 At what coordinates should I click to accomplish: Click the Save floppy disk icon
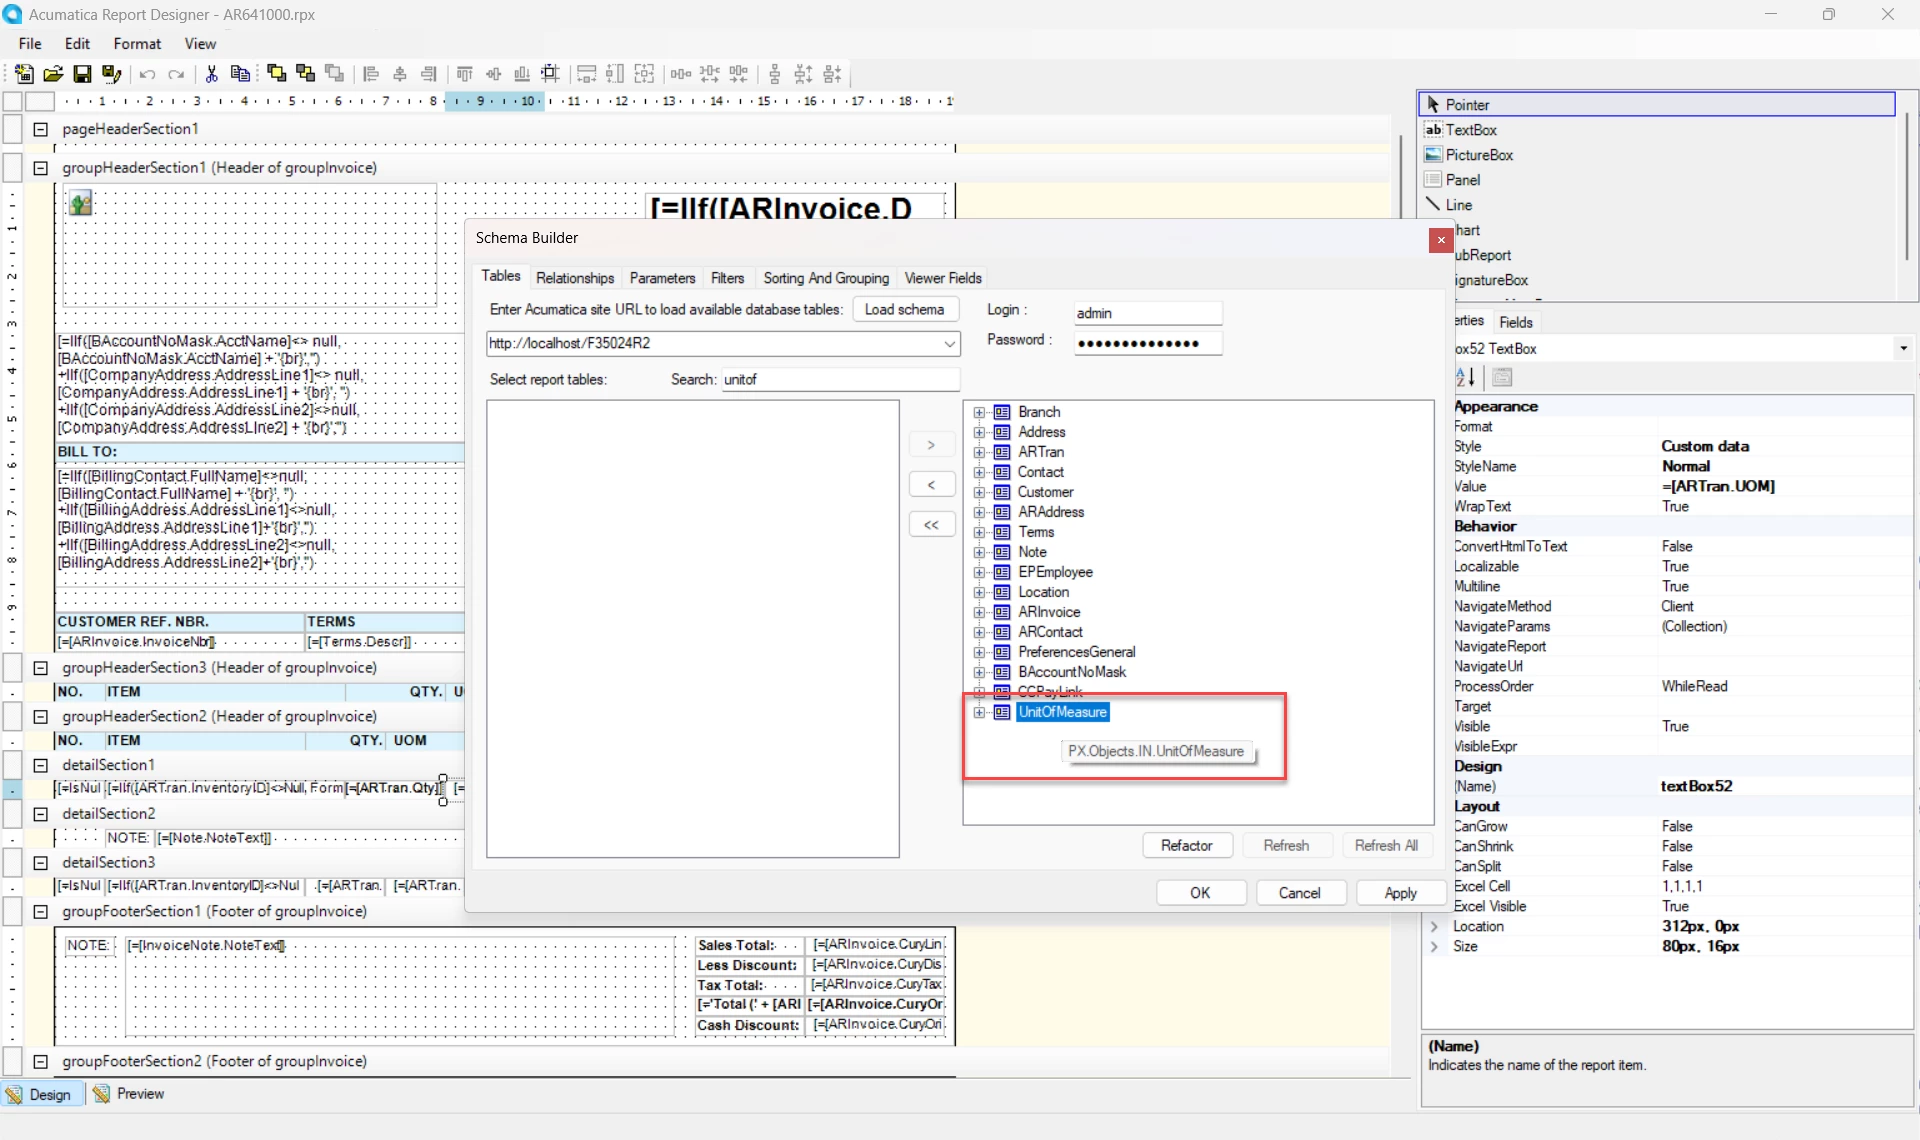82,74
